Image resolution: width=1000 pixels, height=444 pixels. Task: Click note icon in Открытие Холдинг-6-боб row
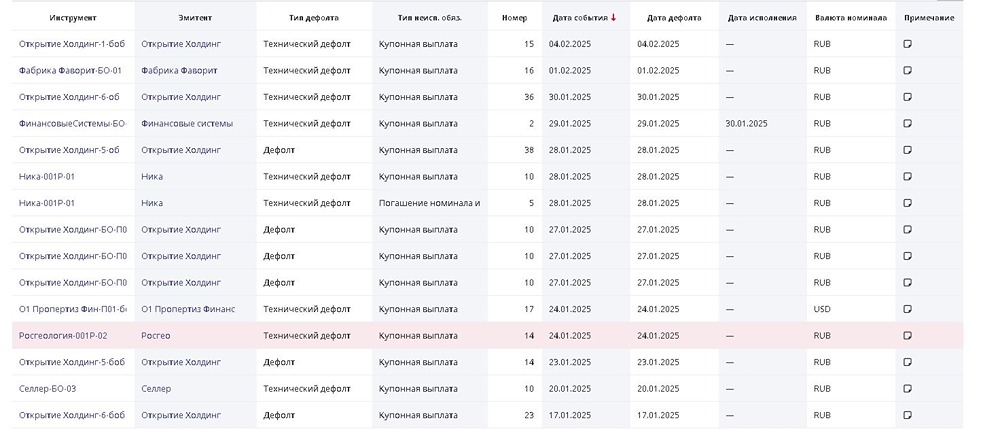coord(907,415)
